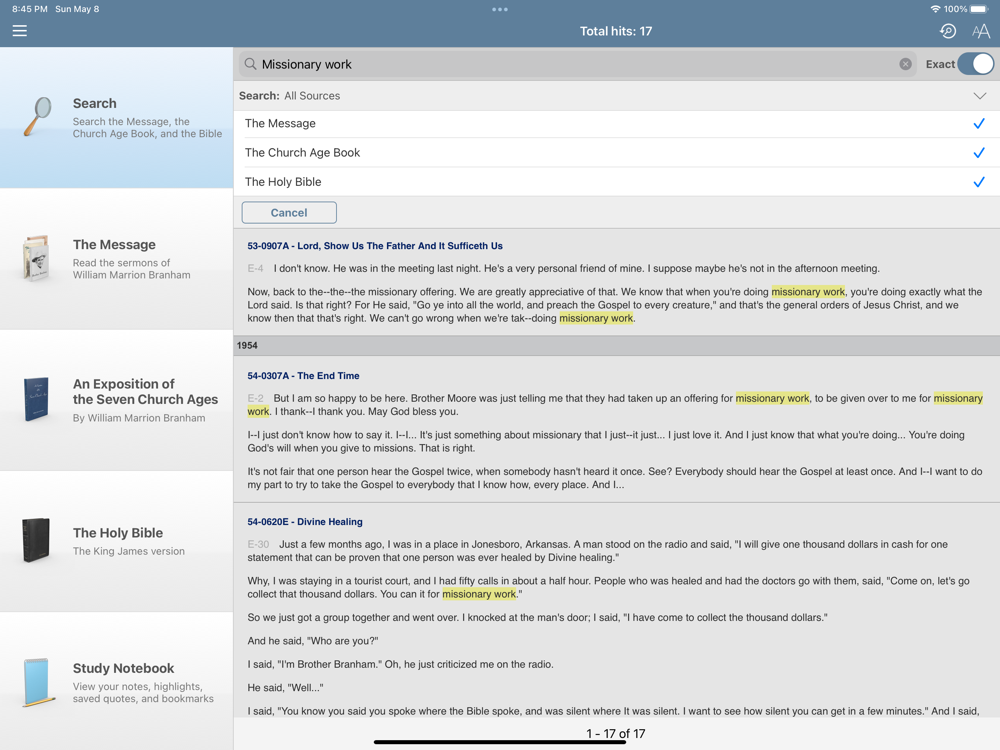Click the Cancel button
The width and height of the screenshot is (1000, 750).
(289, 212)
